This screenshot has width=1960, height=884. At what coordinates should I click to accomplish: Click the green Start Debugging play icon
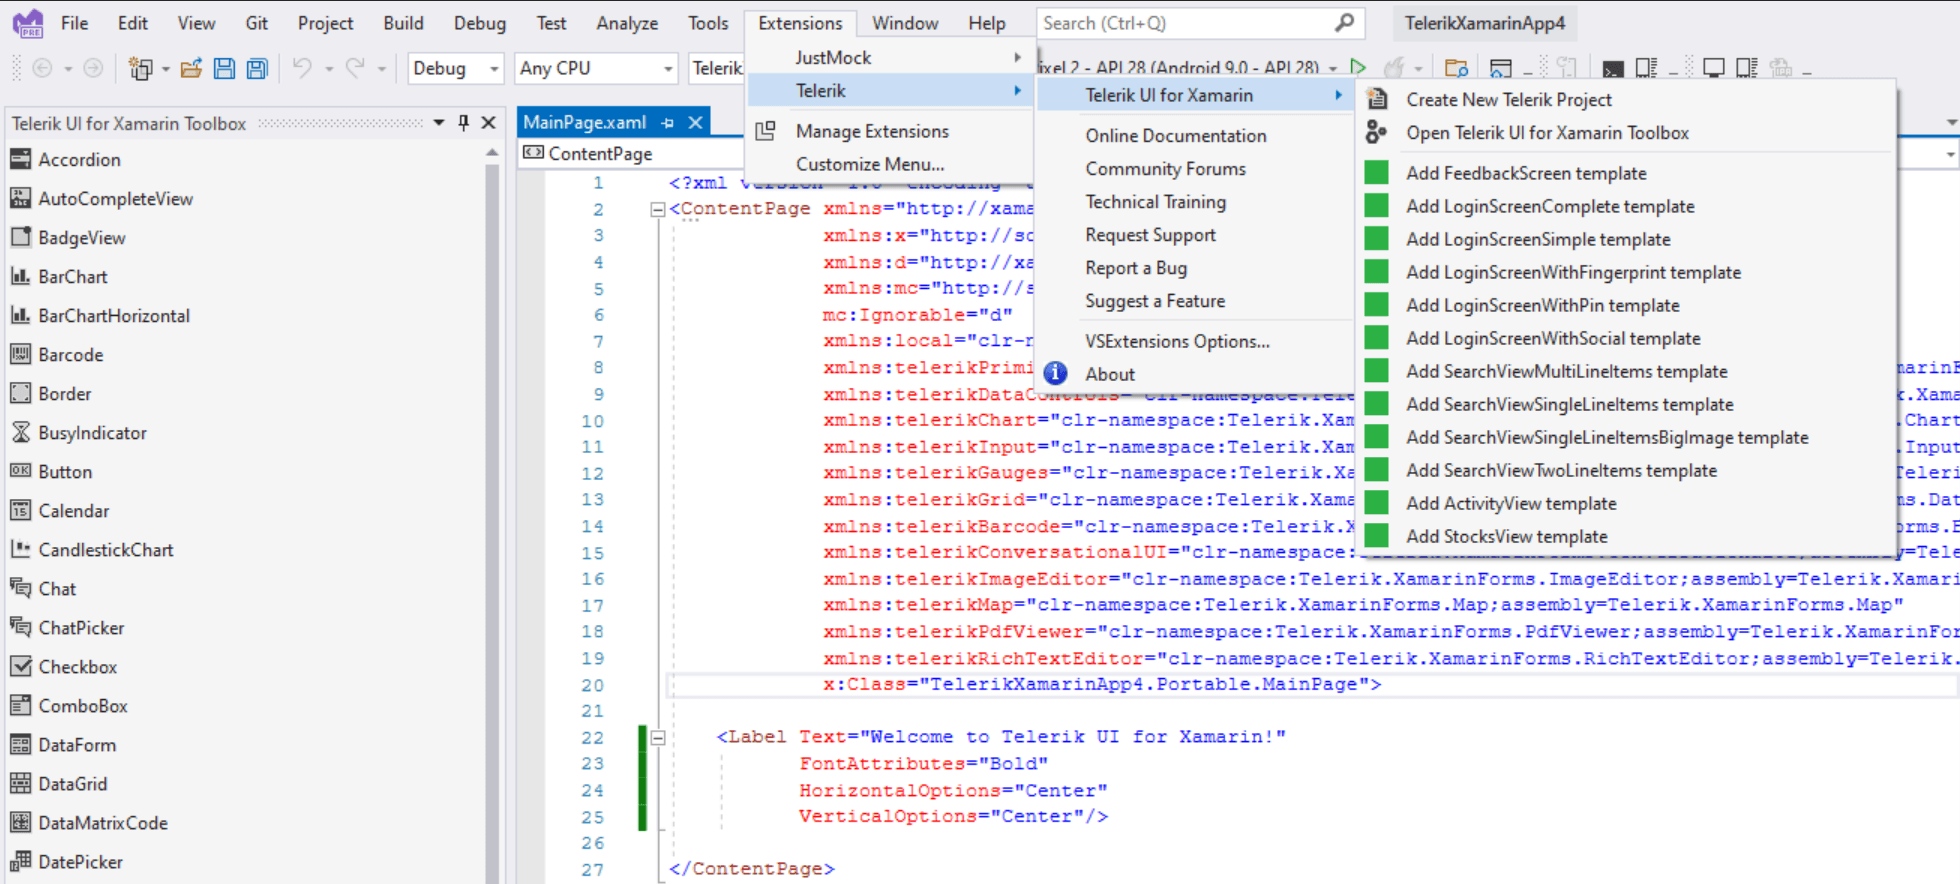[1357, 67]
